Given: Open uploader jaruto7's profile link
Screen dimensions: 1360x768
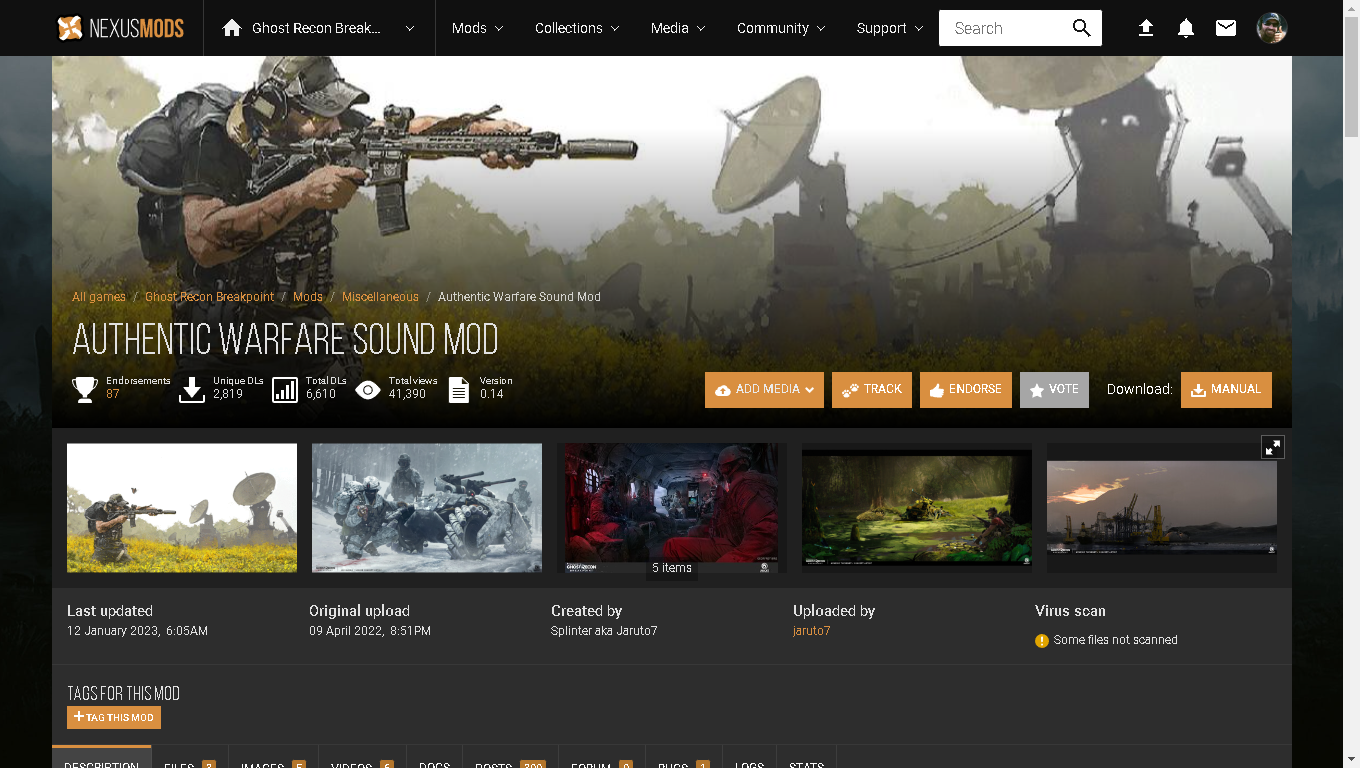Looking at the screenshot, I should [x=812, y=631].
